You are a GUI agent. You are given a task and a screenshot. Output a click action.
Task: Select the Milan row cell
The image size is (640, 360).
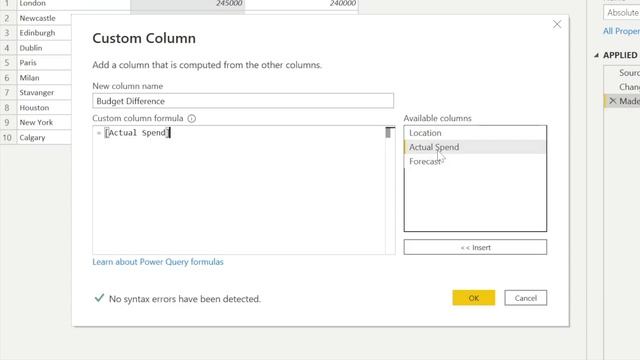[43, 78]
